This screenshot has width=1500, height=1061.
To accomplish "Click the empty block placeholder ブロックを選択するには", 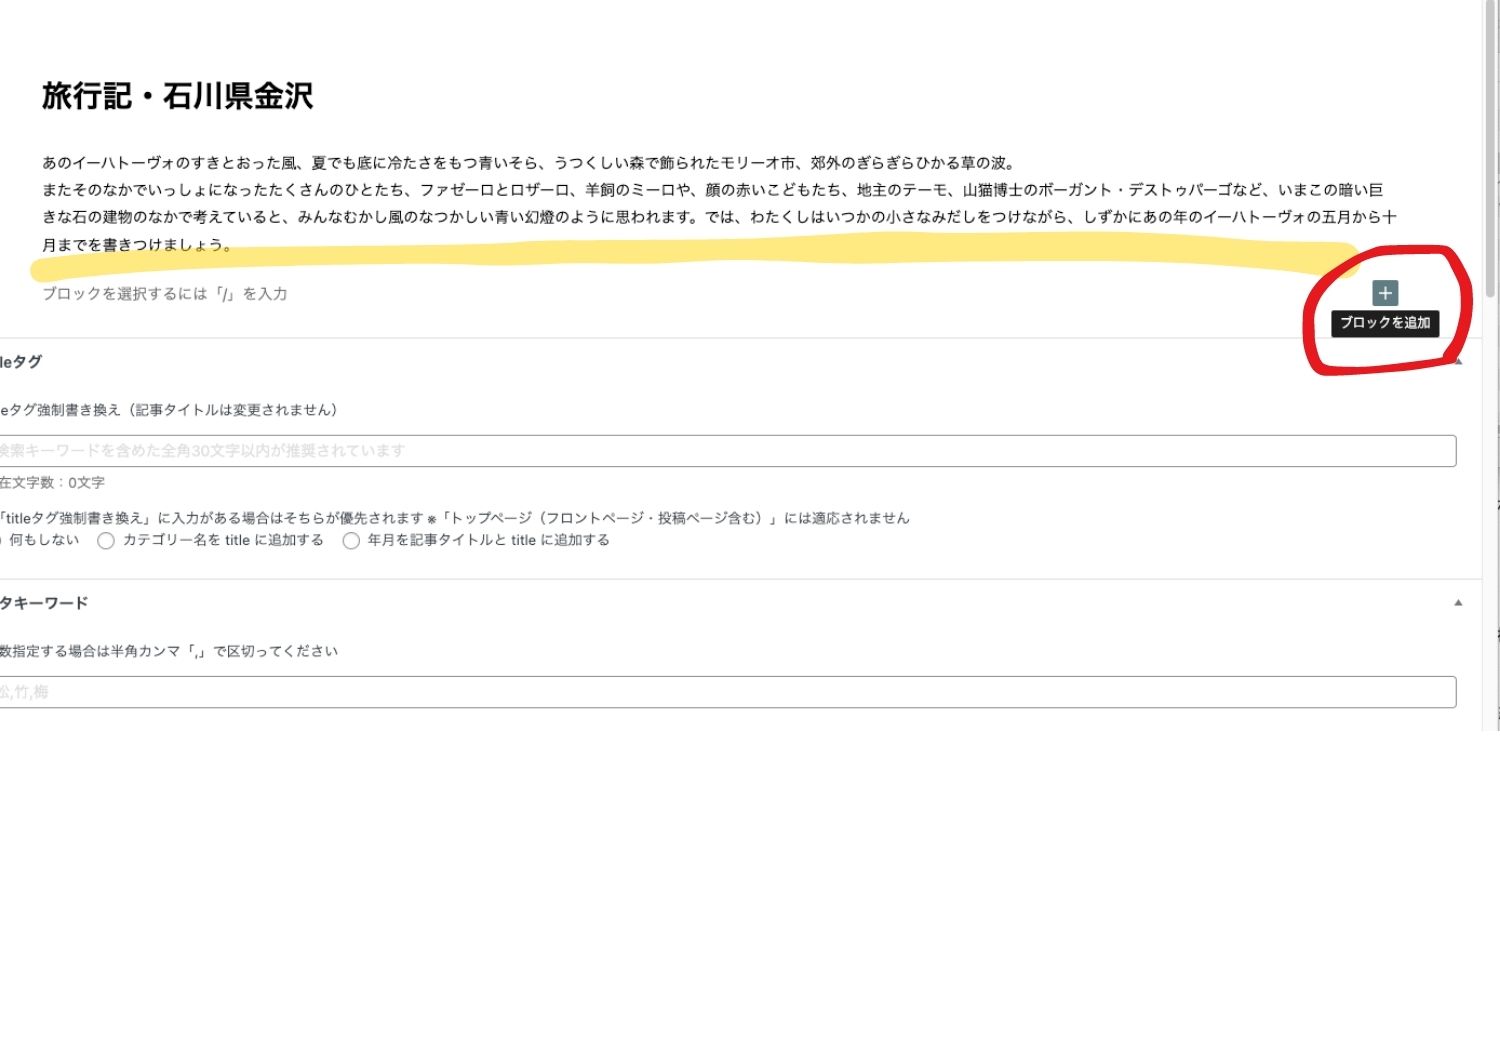I will coord(165,294).
